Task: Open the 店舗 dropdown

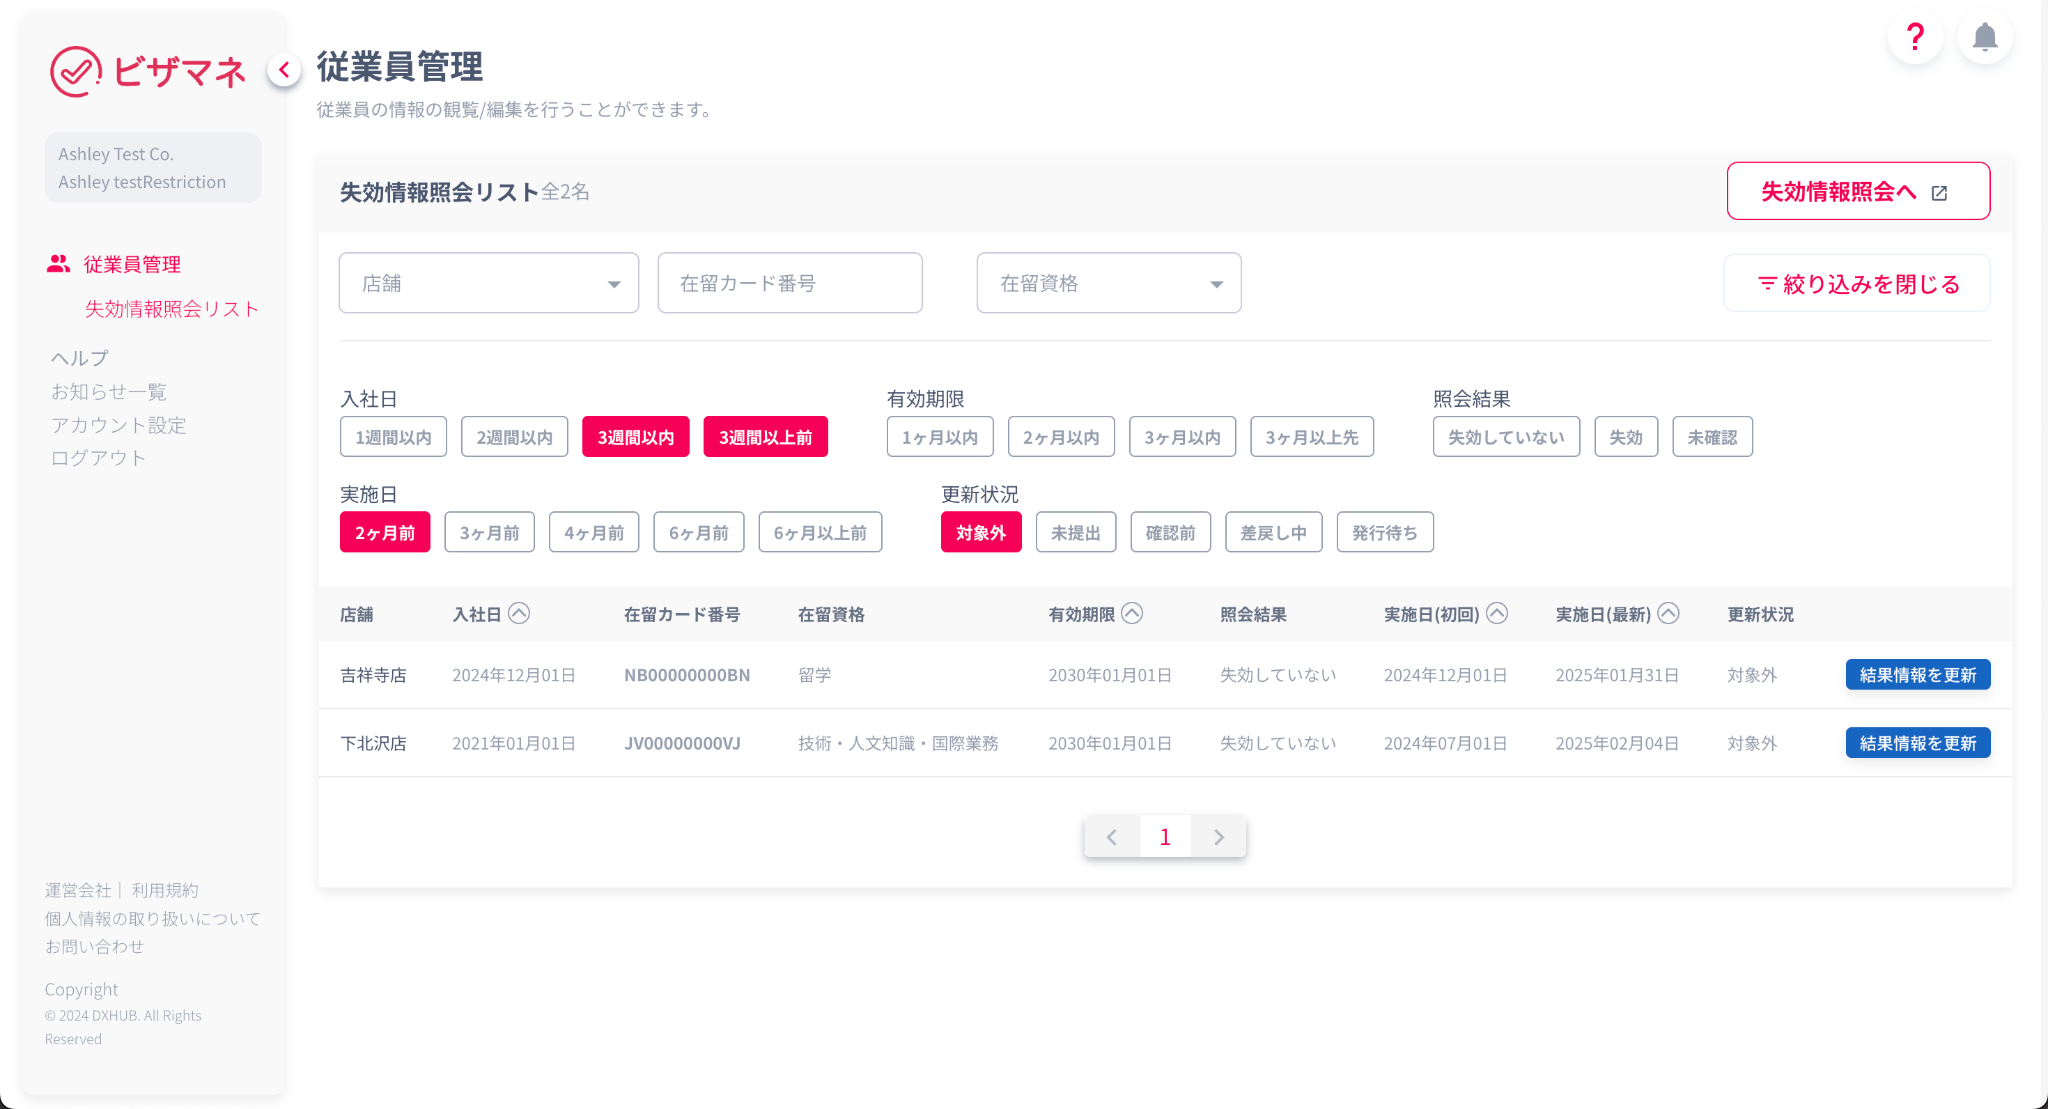Action: pos(488,283)
